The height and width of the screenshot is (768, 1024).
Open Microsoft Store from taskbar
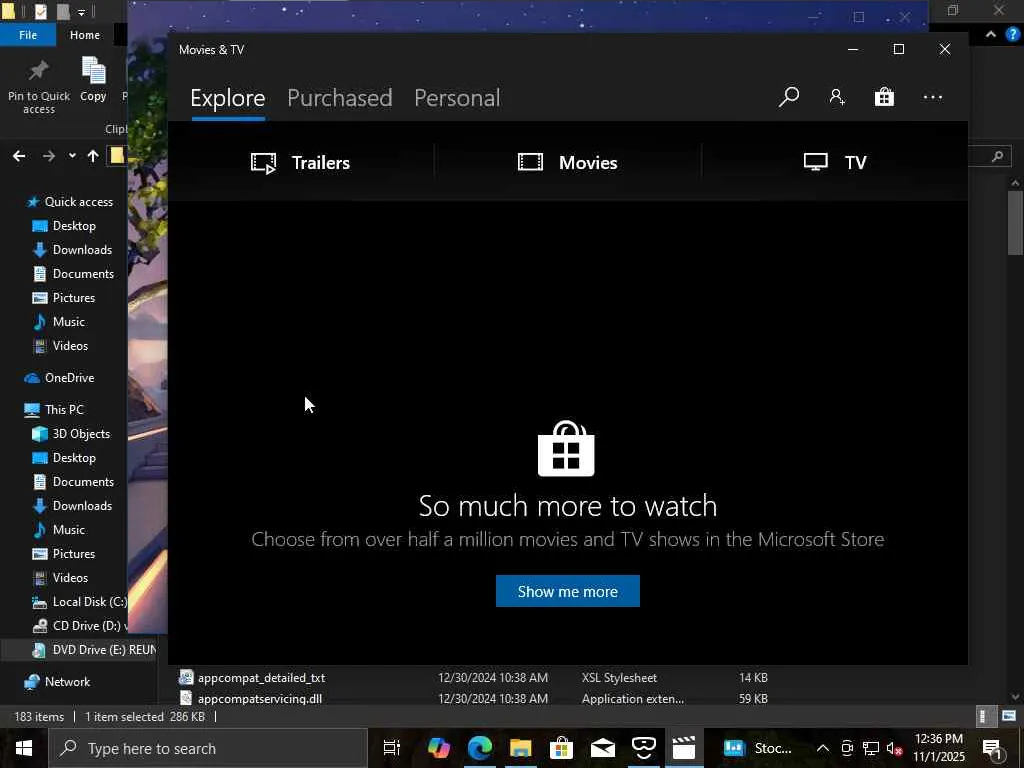click(x=561, y=748)
